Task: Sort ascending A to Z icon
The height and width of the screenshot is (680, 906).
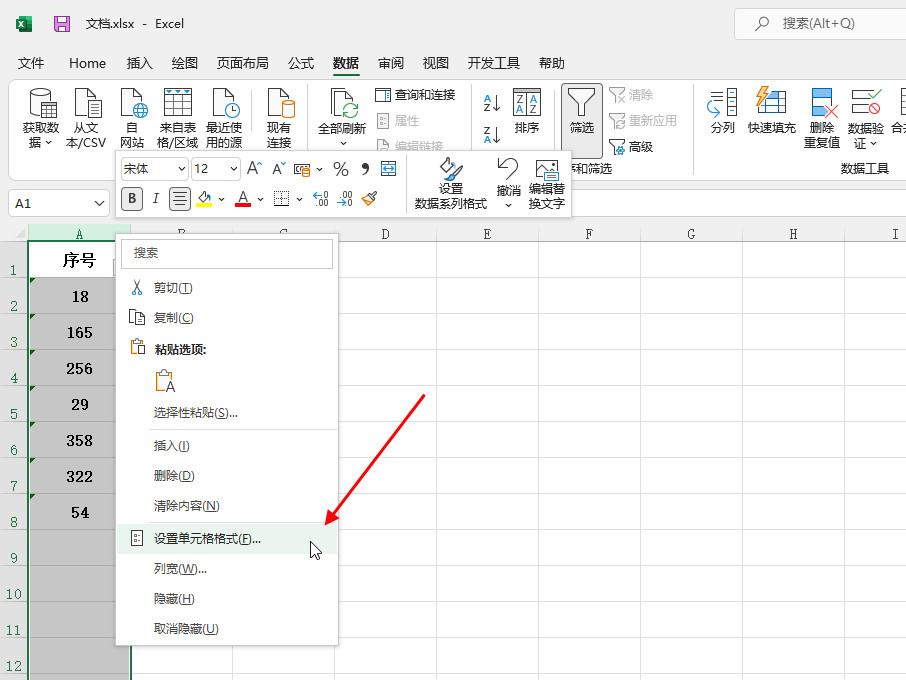Action: click(x=491, y=103)
